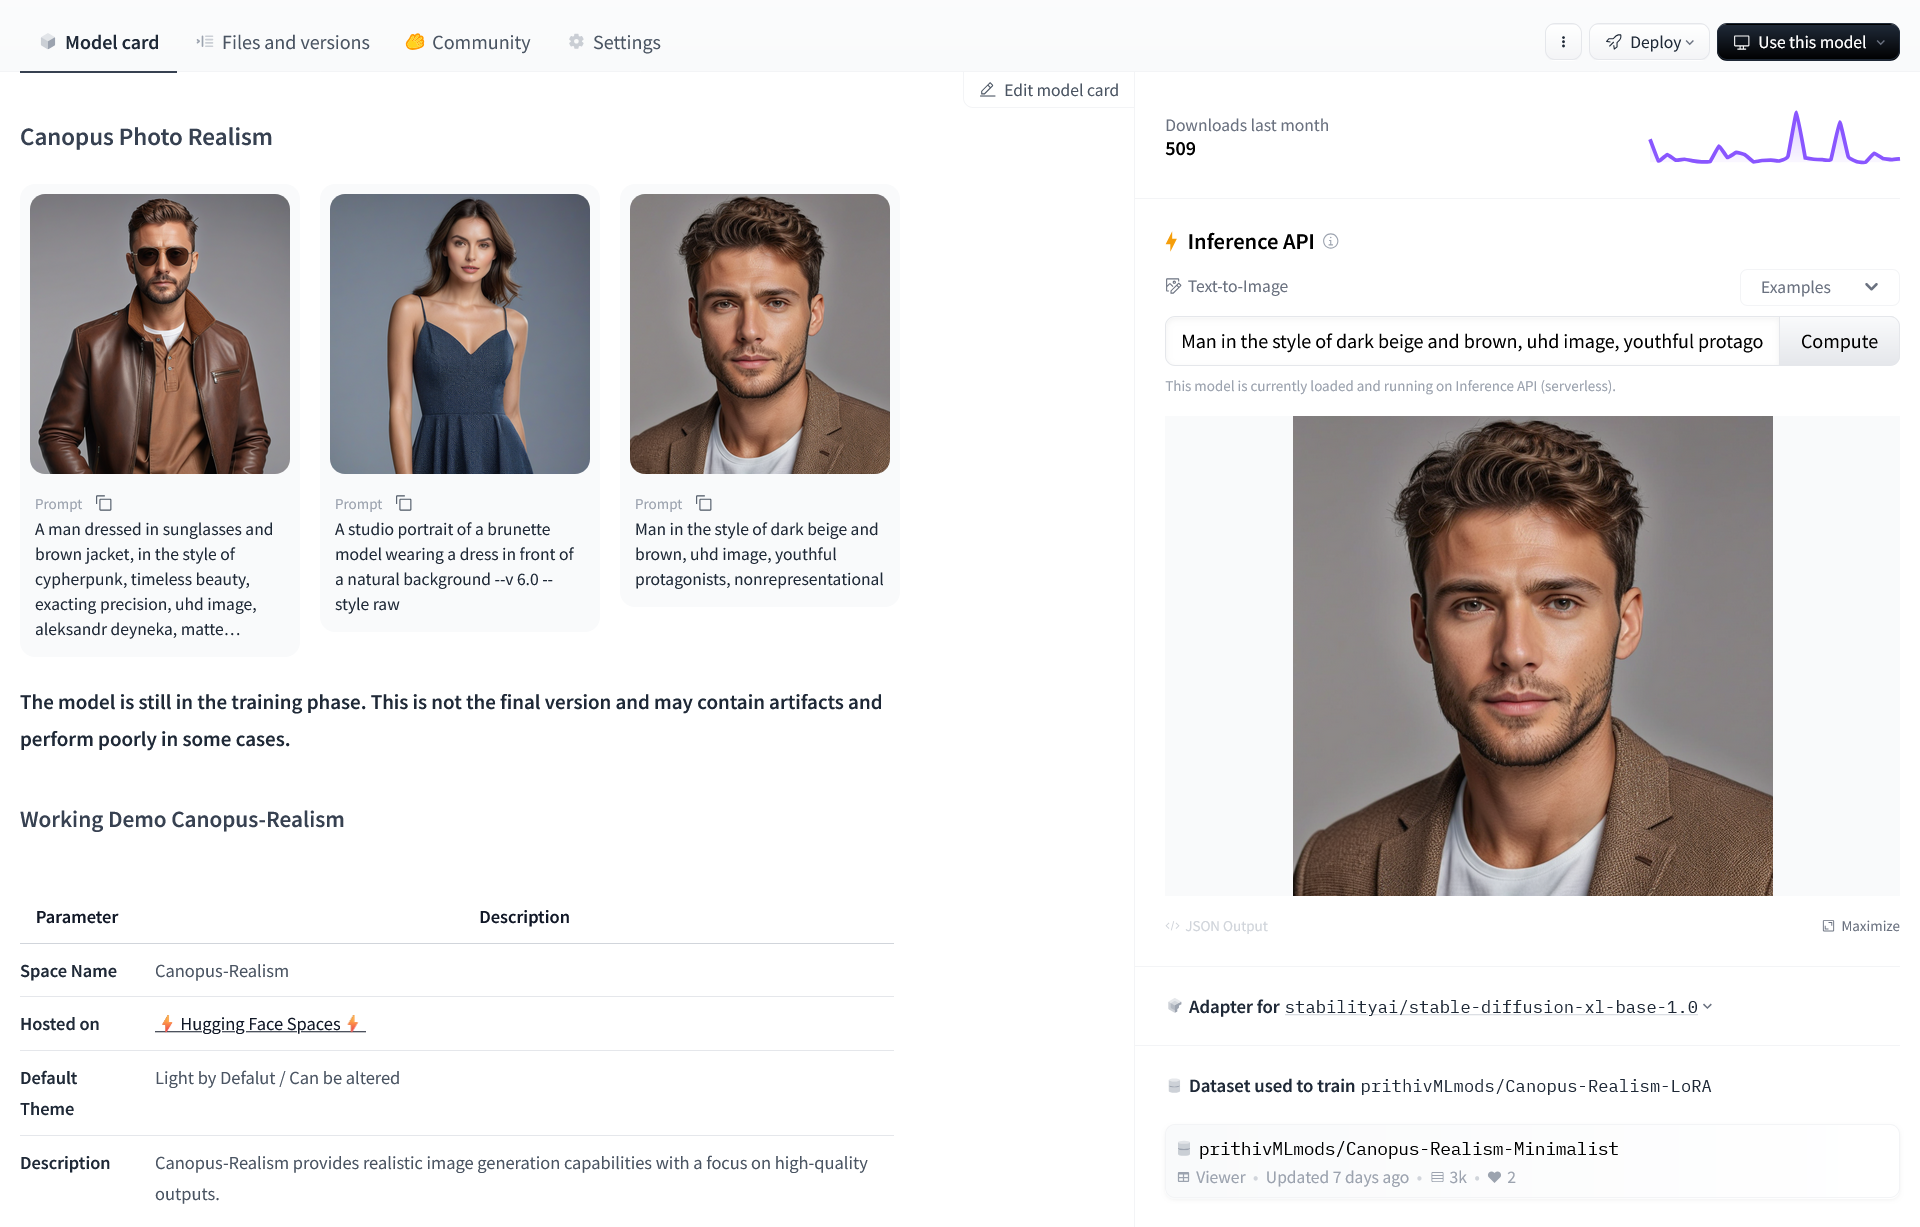Open prithivMLmods/Canopus-Realism-Minimalist dataset card
1920x1227 pixels.
(1408, 1149)
